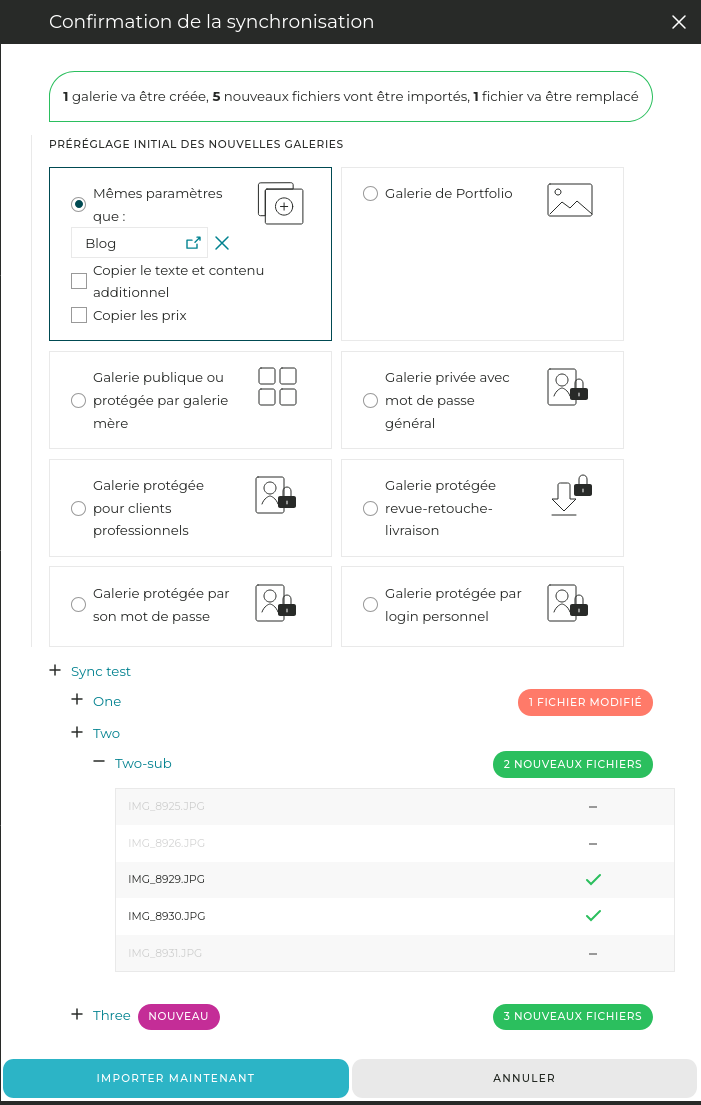Screen dimensions: 701x1105
Task: Click the Importer maintenant button
Action: [x=176, y=1078]
